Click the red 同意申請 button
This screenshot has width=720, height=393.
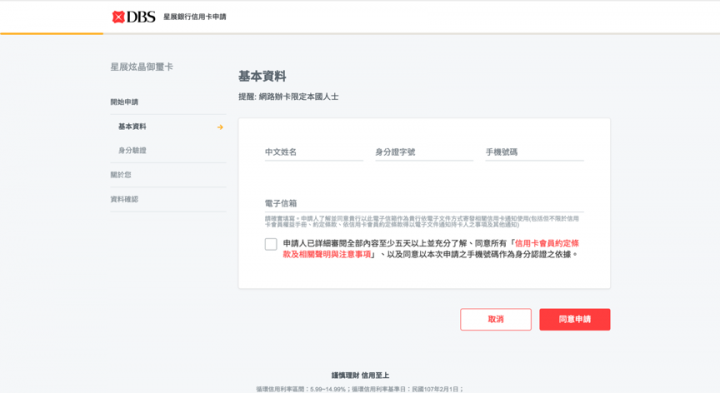[575, 320]
